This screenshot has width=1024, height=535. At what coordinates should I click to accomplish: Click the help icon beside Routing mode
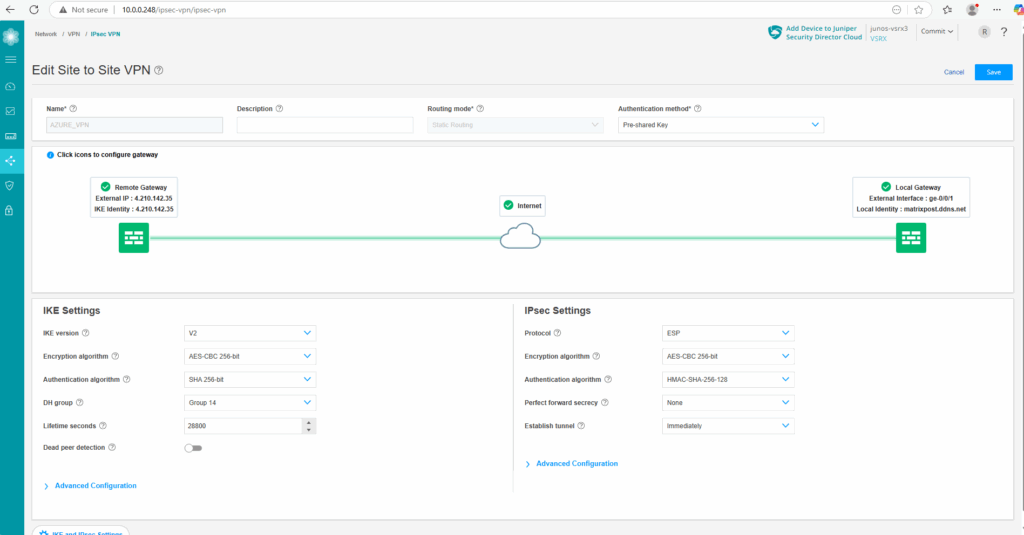[x=480, y=108]
